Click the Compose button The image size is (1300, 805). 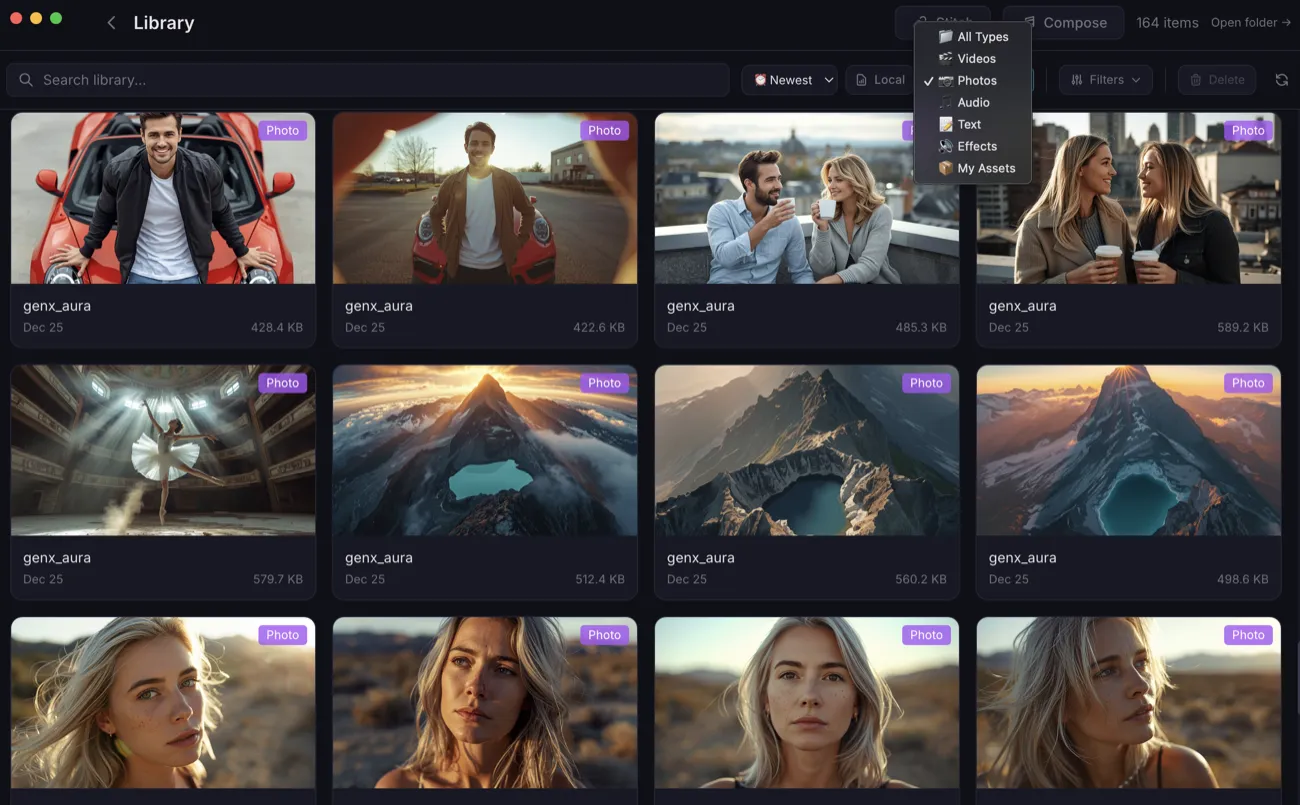[x=1064, y=21]
